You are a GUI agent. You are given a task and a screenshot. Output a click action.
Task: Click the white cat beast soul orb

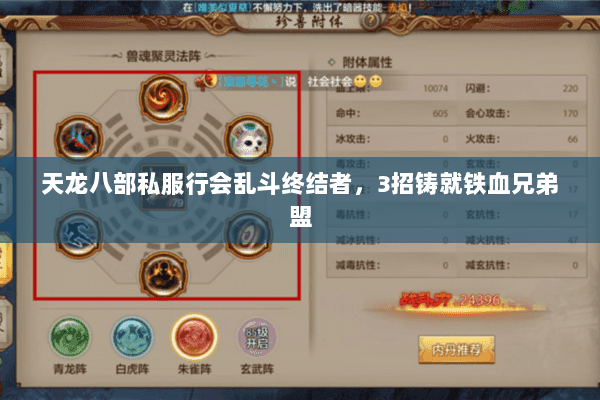click(x=249, y=138)
